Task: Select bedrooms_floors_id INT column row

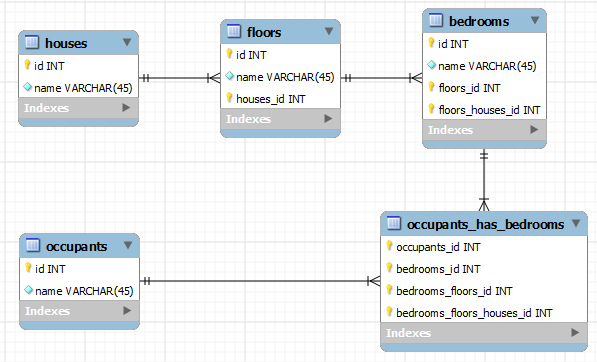Action: point(484,291)
